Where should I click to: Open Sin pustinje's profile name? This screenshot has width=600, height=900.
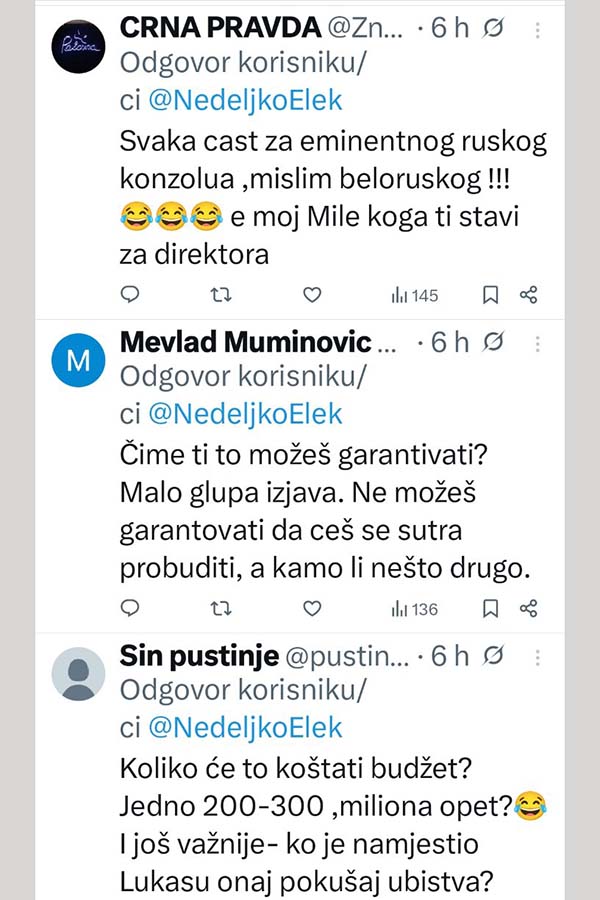point(198,657)
